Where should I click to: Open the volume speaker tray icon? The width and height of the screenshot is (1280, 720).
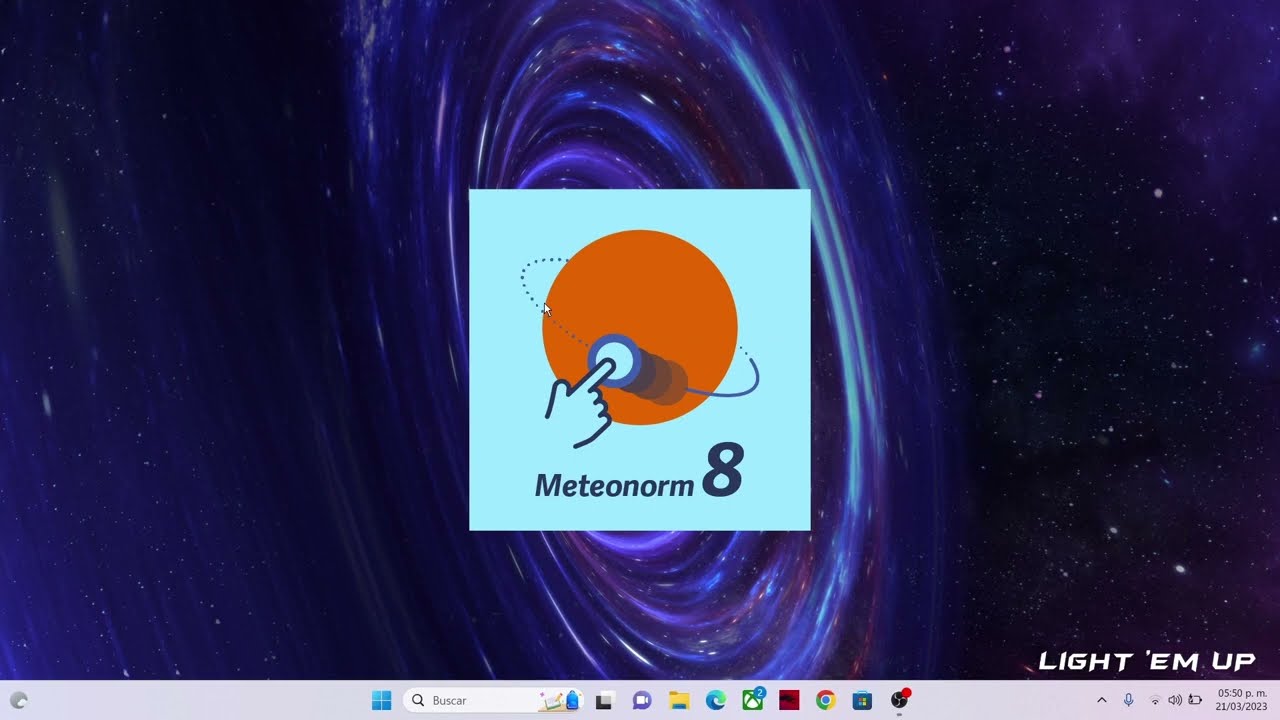coord(1175,701)
